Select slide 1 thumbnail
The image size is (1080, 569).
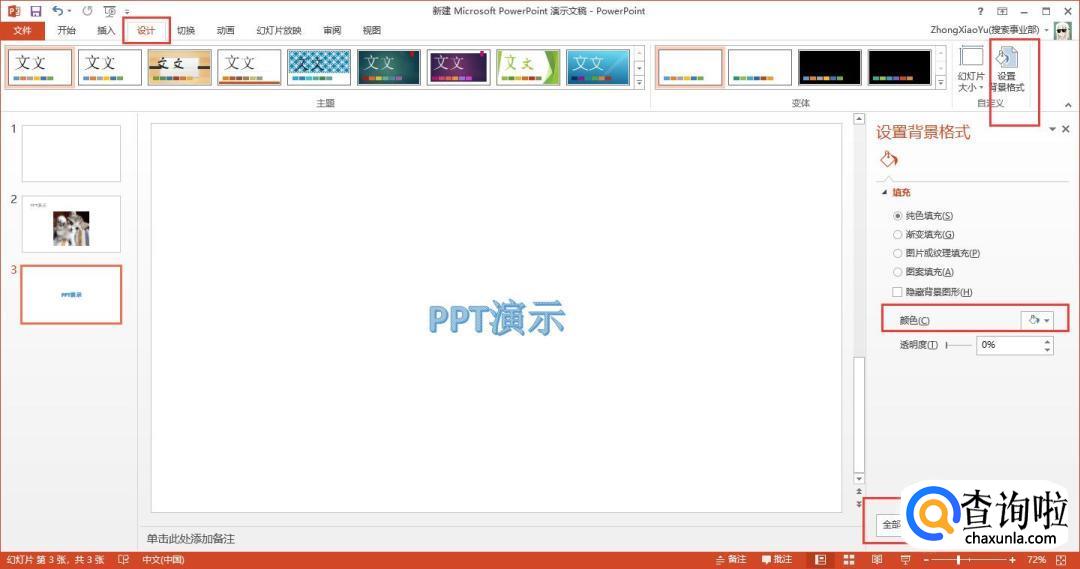click(71, 153)
